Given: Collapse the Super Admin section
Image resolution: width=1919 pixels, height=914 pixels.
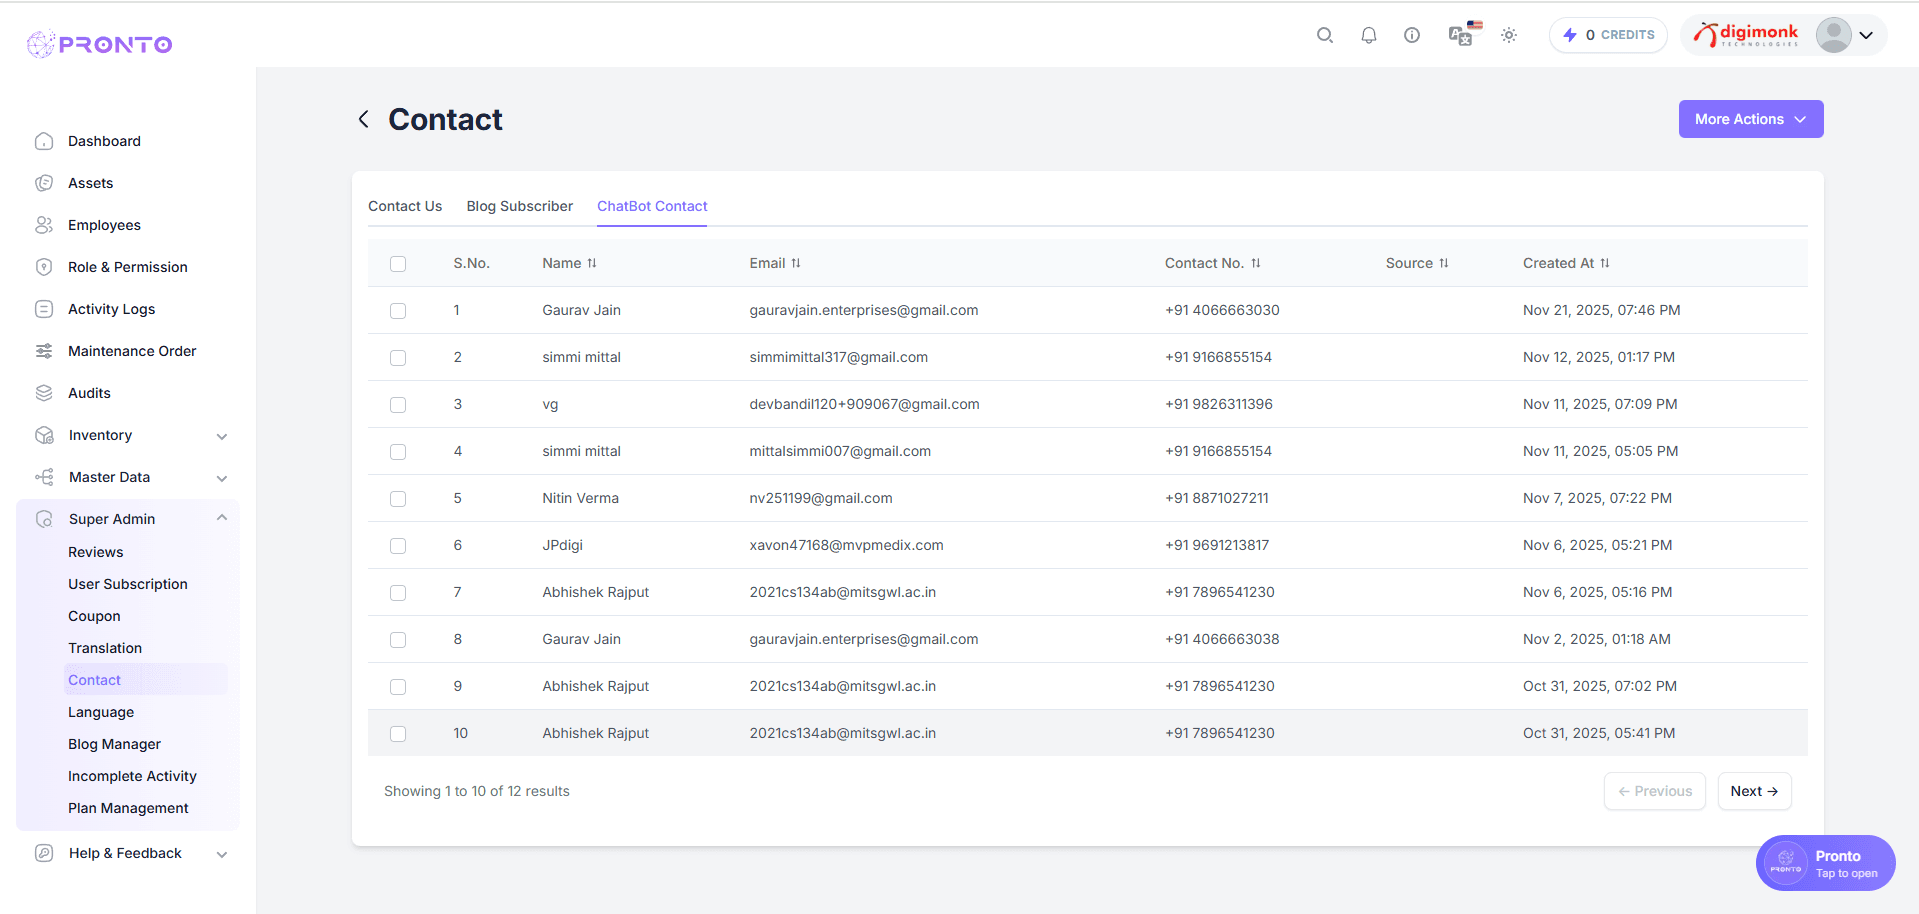Looking at the screenshot, I should [x=111, y=518].
